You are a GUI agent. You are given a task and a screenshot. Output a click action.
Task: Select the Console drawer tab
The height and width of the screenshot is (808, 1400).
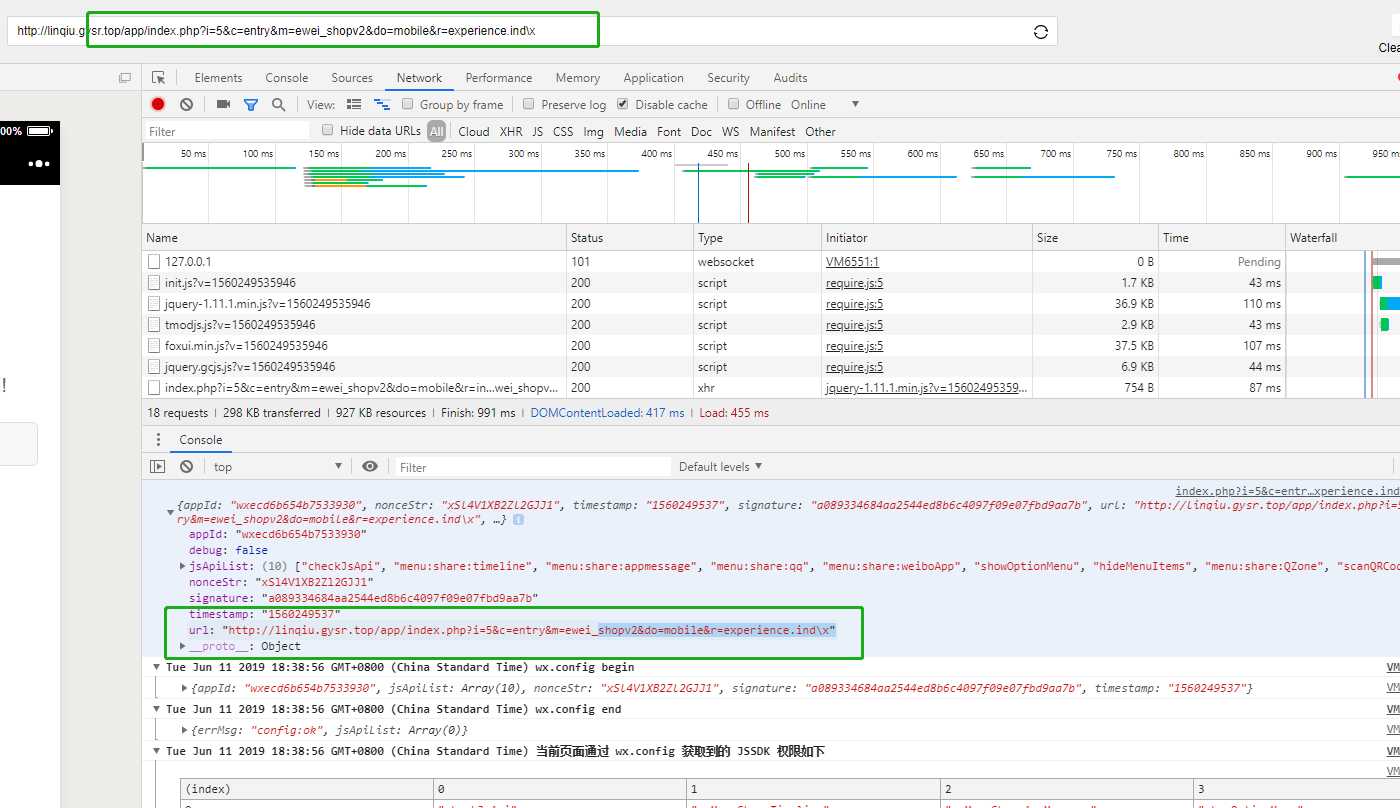(x=201, y=440)
